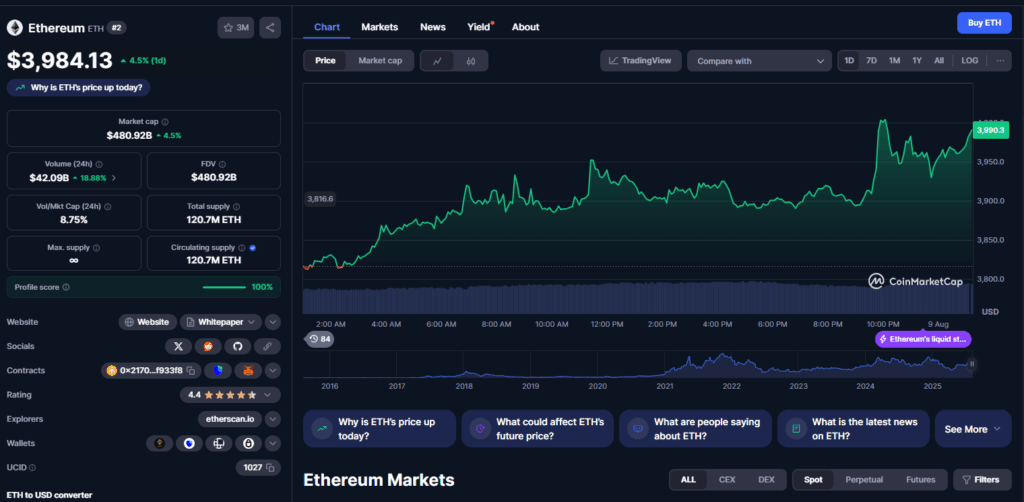Expand the Whitepaper dropdown
1024x502 pixels.
coord(221,322)
